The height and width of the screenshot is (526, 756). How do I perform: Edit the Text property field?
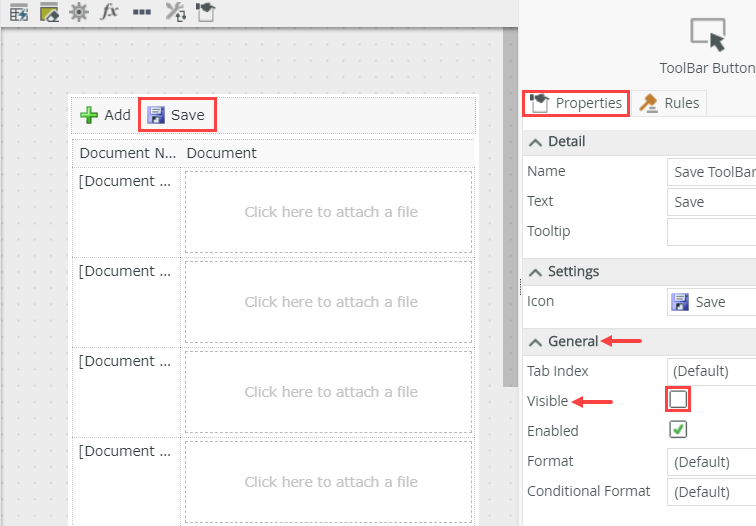point(712,202)
